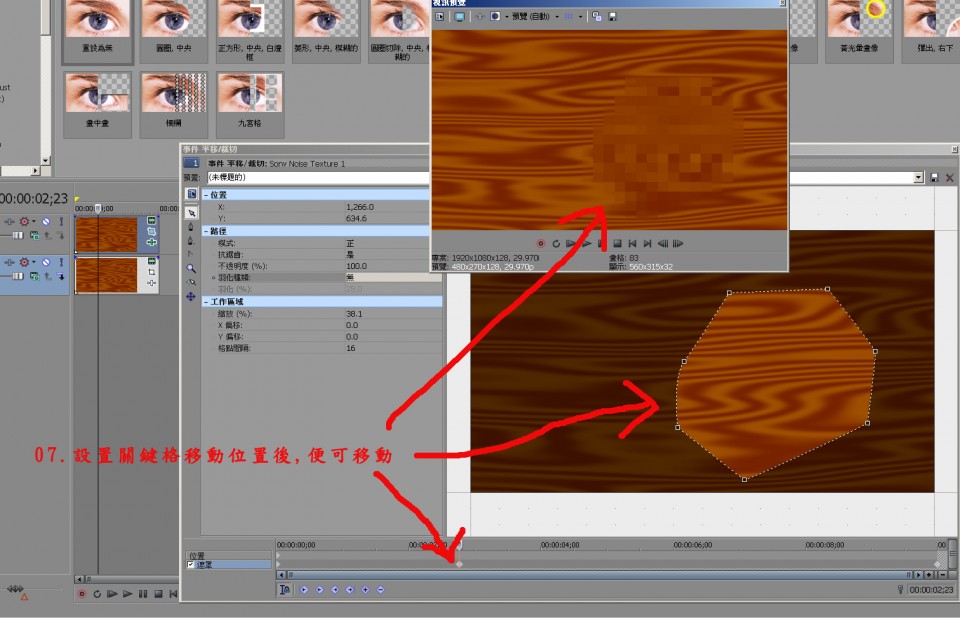960x618 pixels.
Task: Click the preview window's record button
Action: click(x=541, y=243)
